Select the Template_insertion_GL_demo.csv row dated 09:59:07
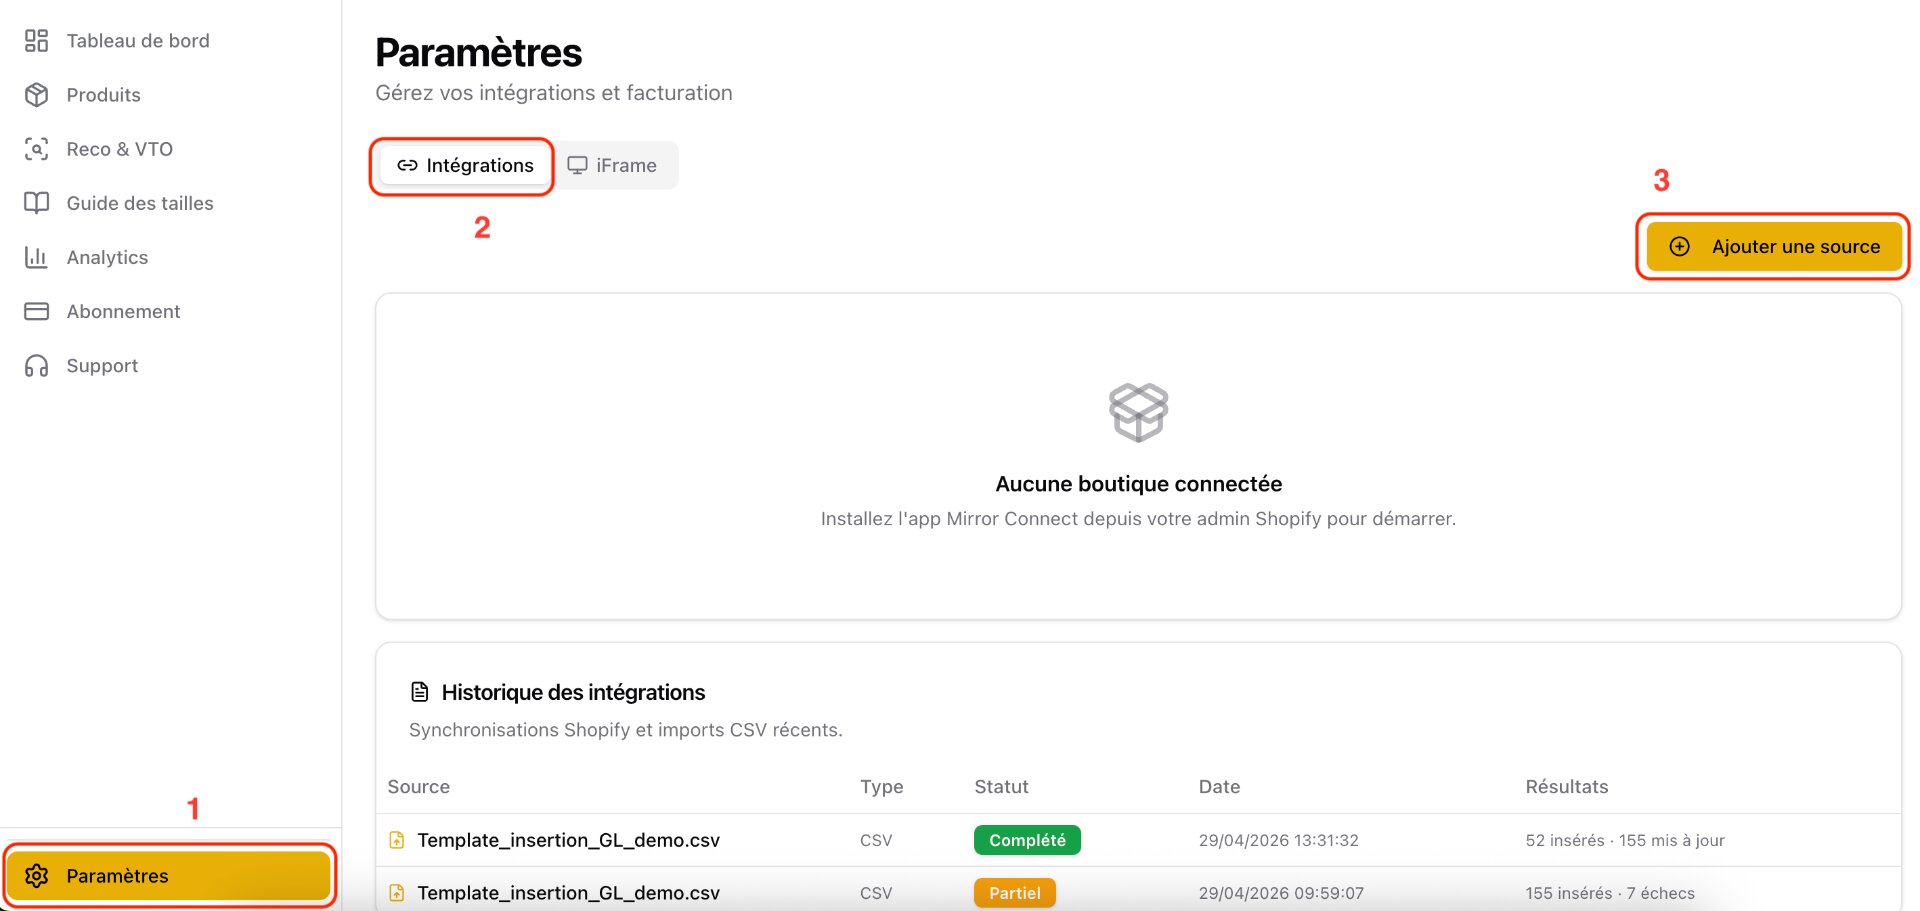 coord(1138,890)
